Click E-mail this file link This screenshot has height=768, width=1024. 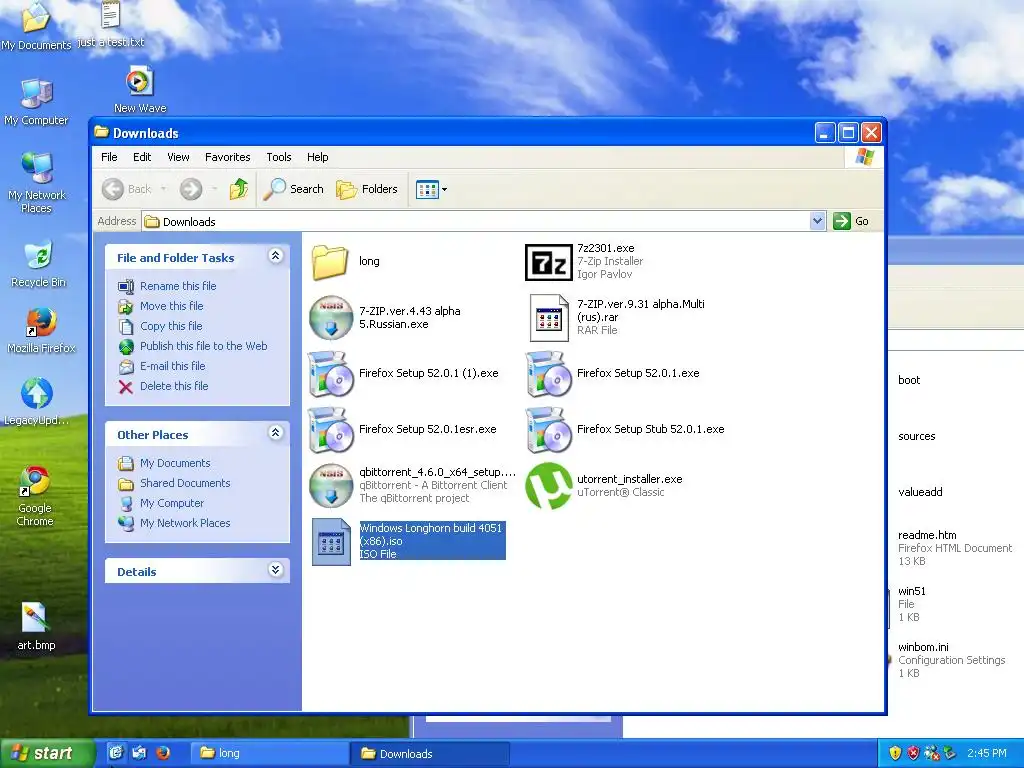click(172, 366)
